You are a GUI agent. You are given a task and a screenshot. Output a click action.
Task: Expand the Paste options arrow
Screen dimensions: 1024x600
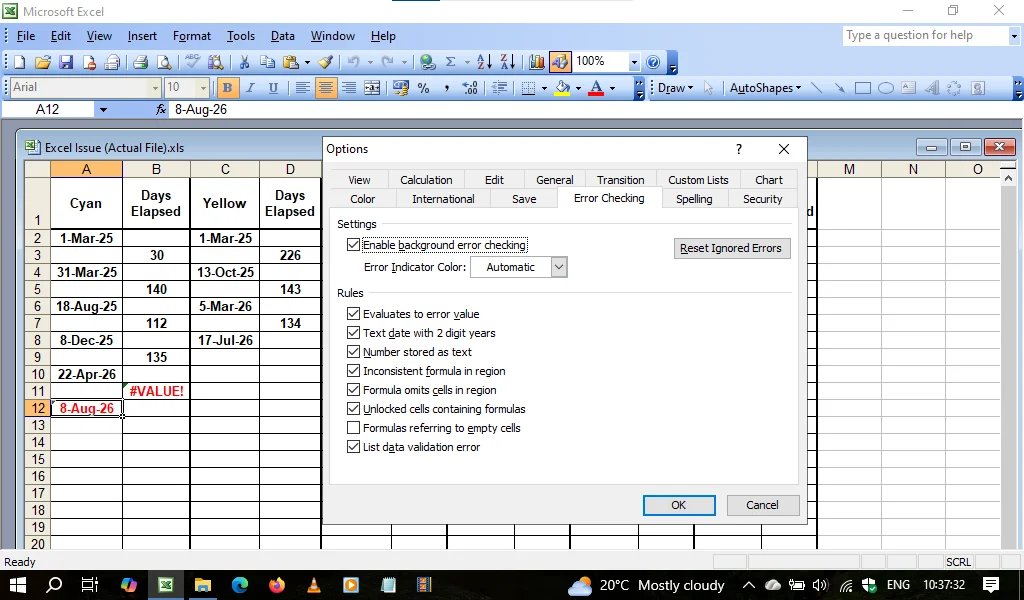[307, 62]
